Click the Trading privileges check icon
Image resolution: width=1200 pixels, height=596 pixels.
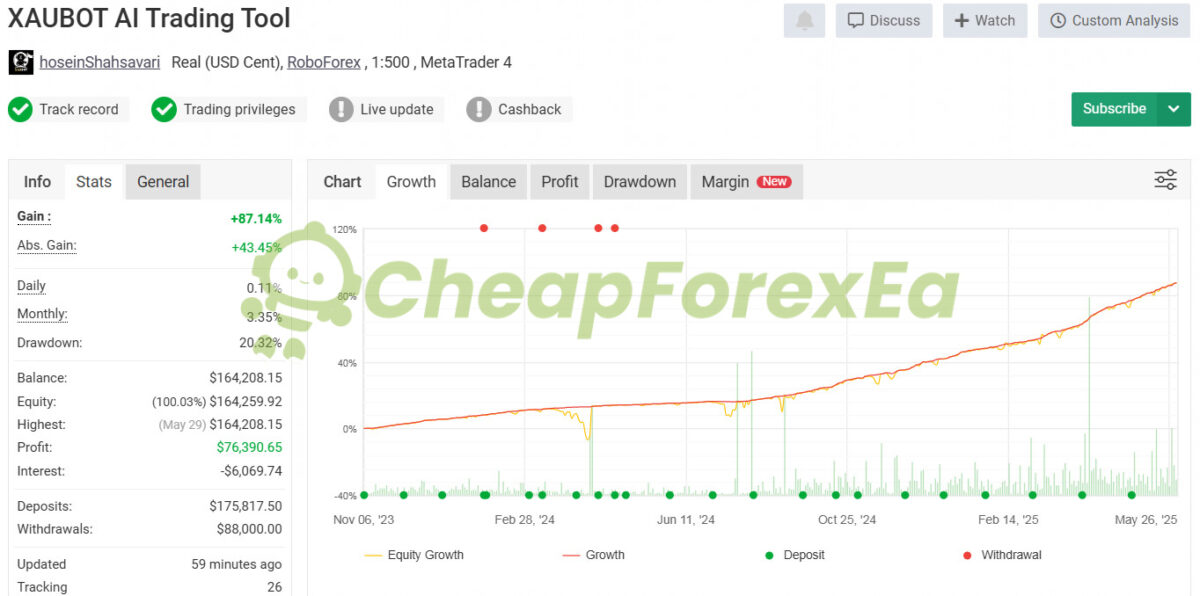(164, 109)
